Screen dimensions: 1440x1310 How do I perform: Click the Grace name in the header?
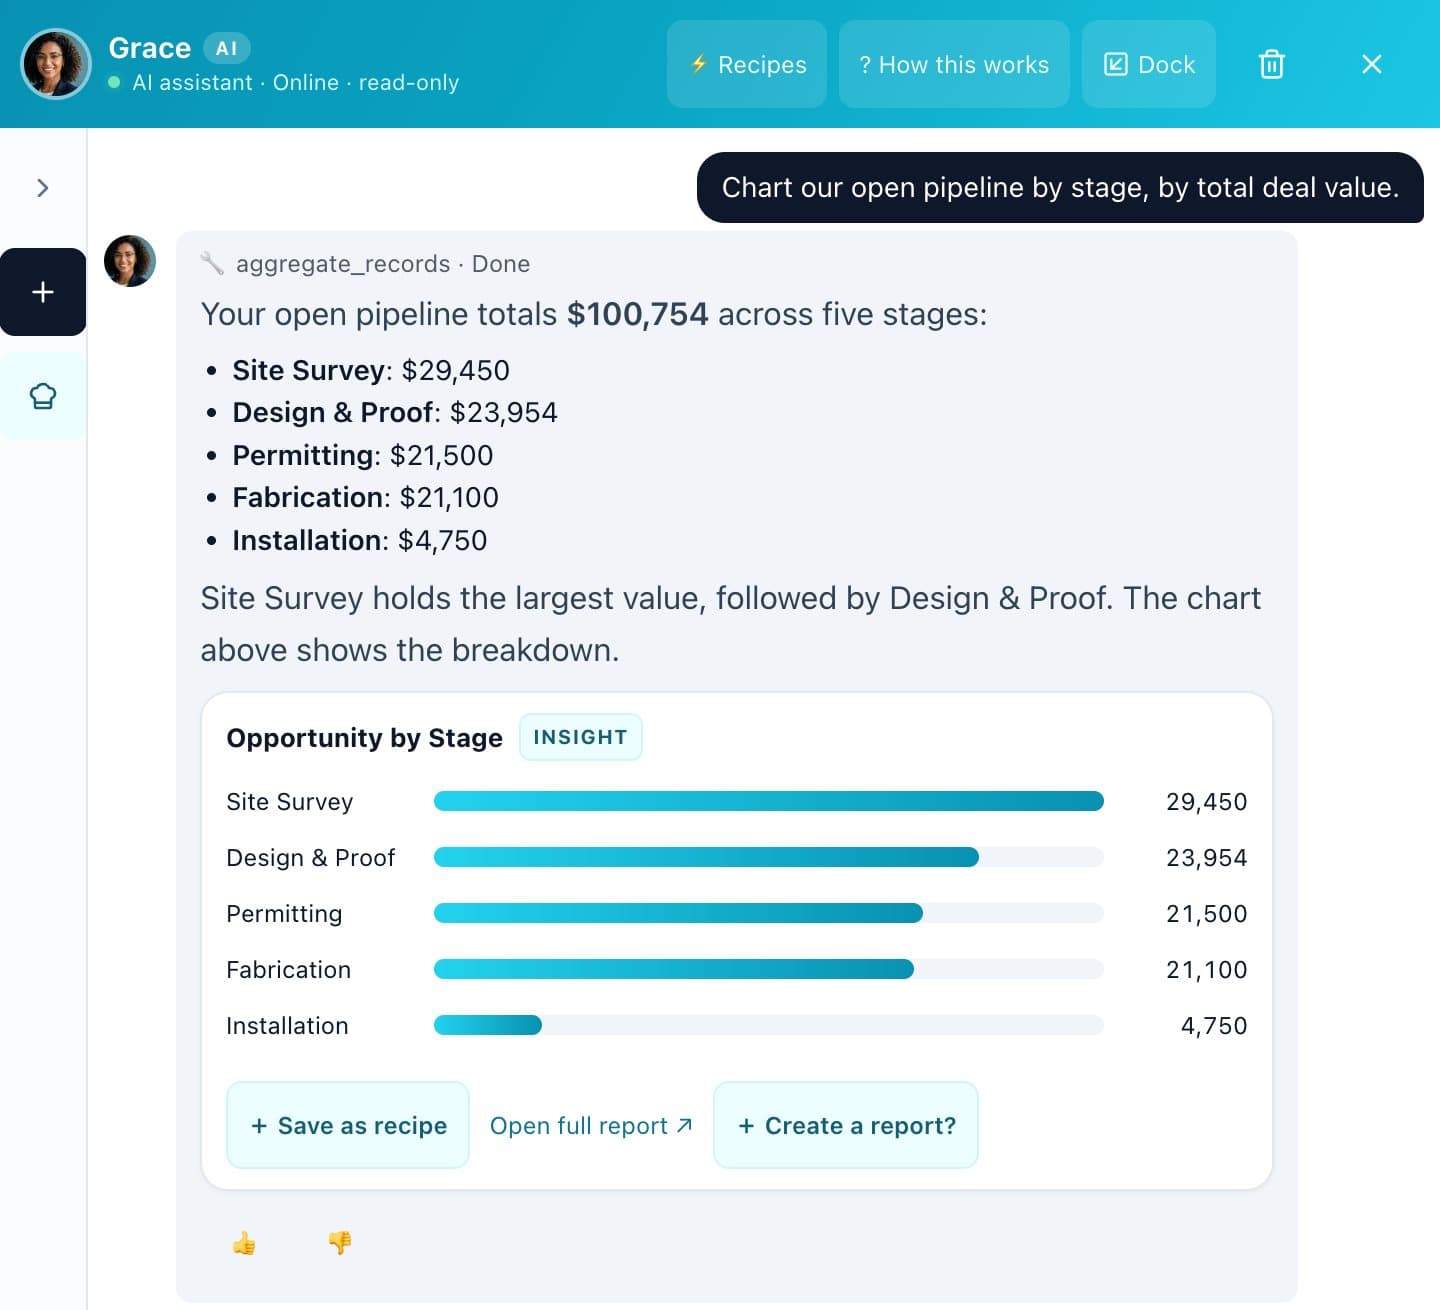tap(150, 48)
